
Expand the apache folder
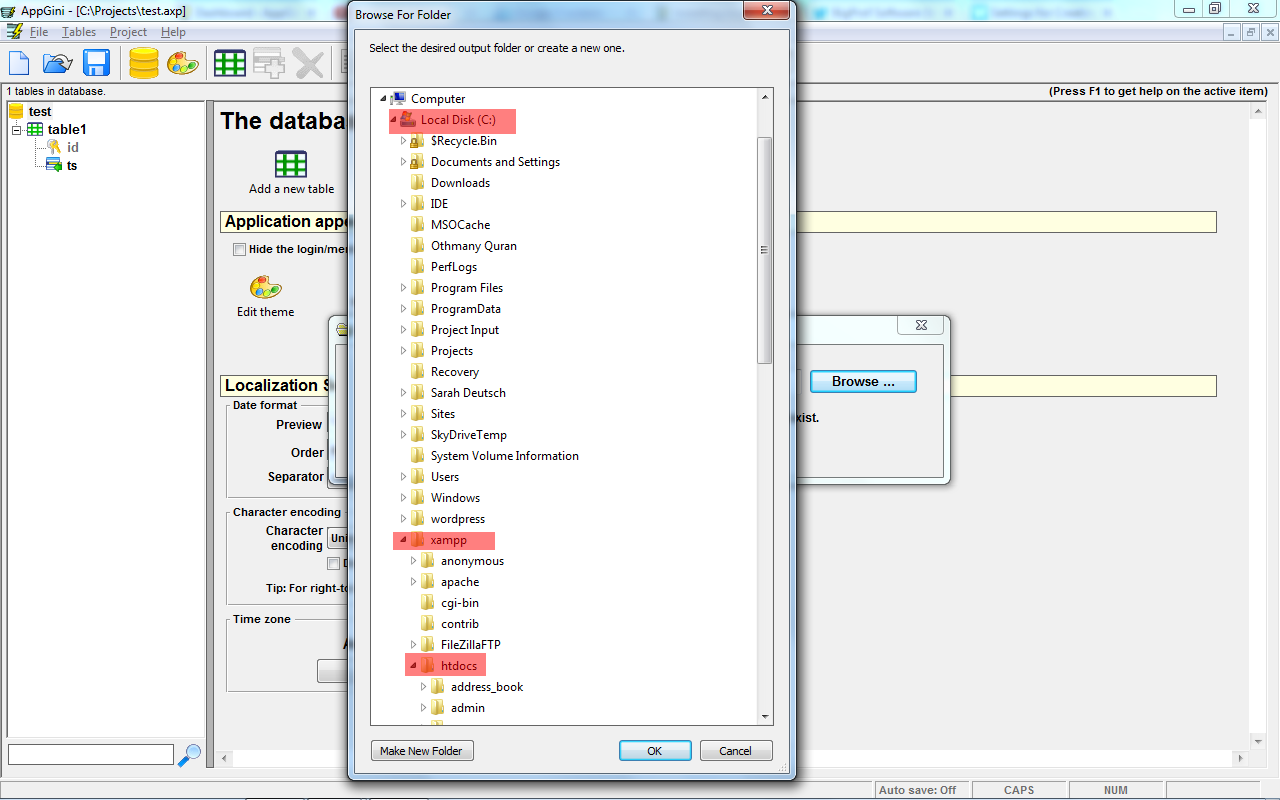coord(413,582)
